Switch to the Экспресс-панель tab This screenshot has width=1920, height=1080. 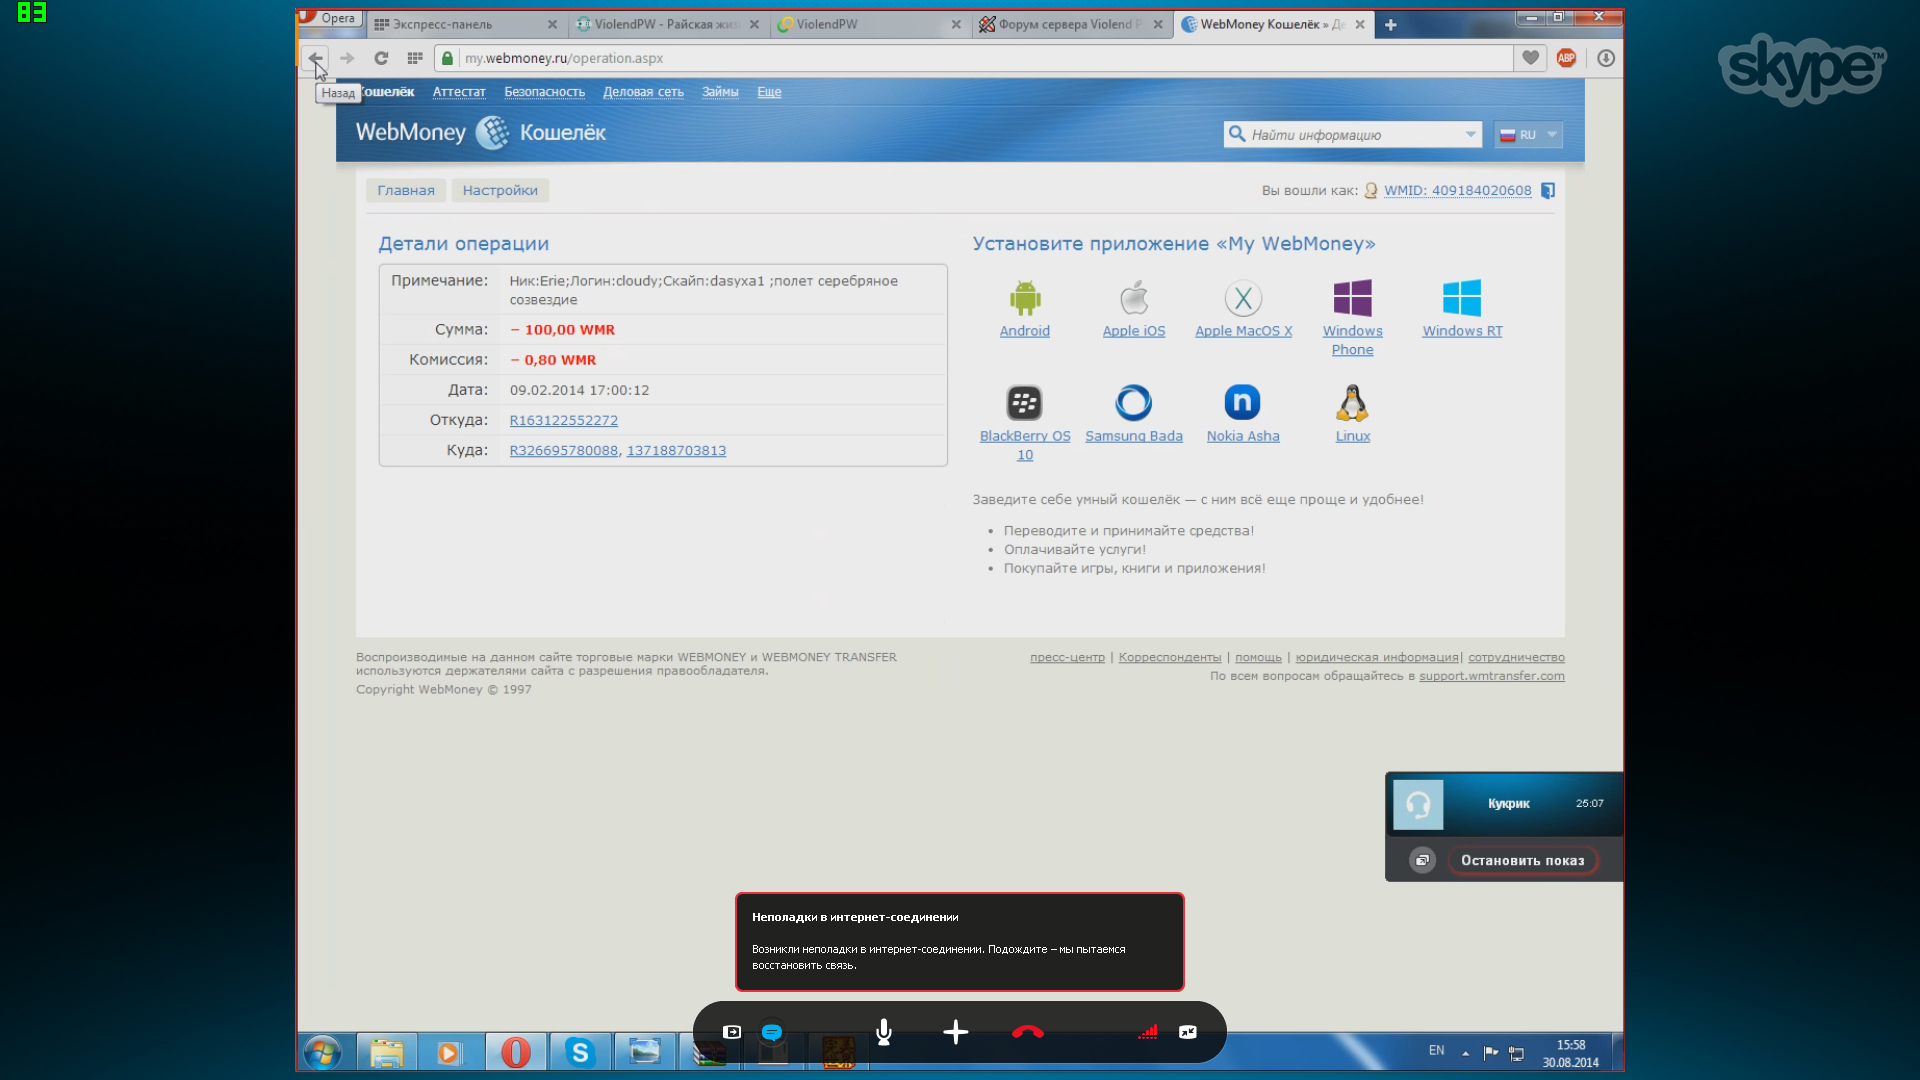pos(465,25)
